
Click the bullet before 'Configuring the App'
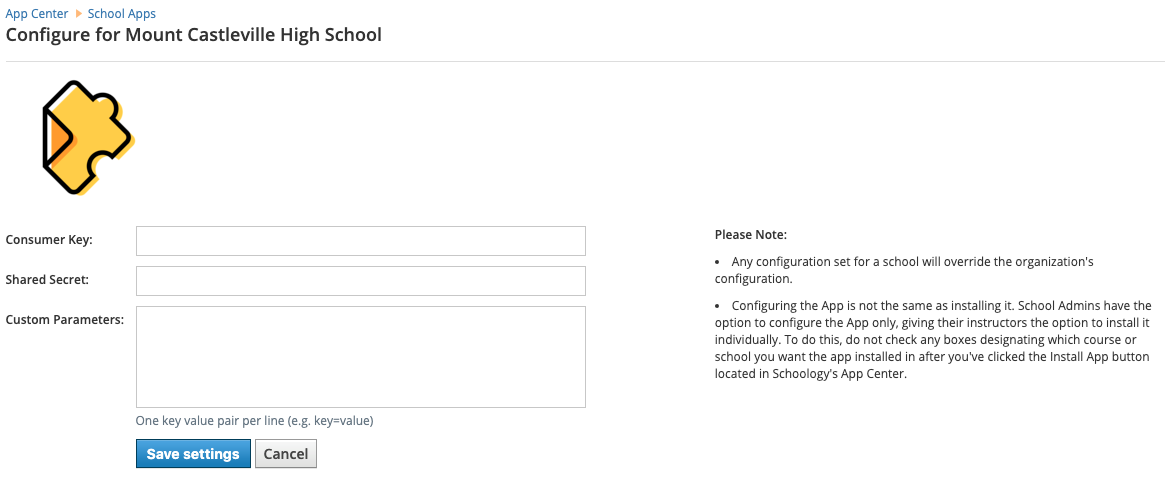[719, 306]
